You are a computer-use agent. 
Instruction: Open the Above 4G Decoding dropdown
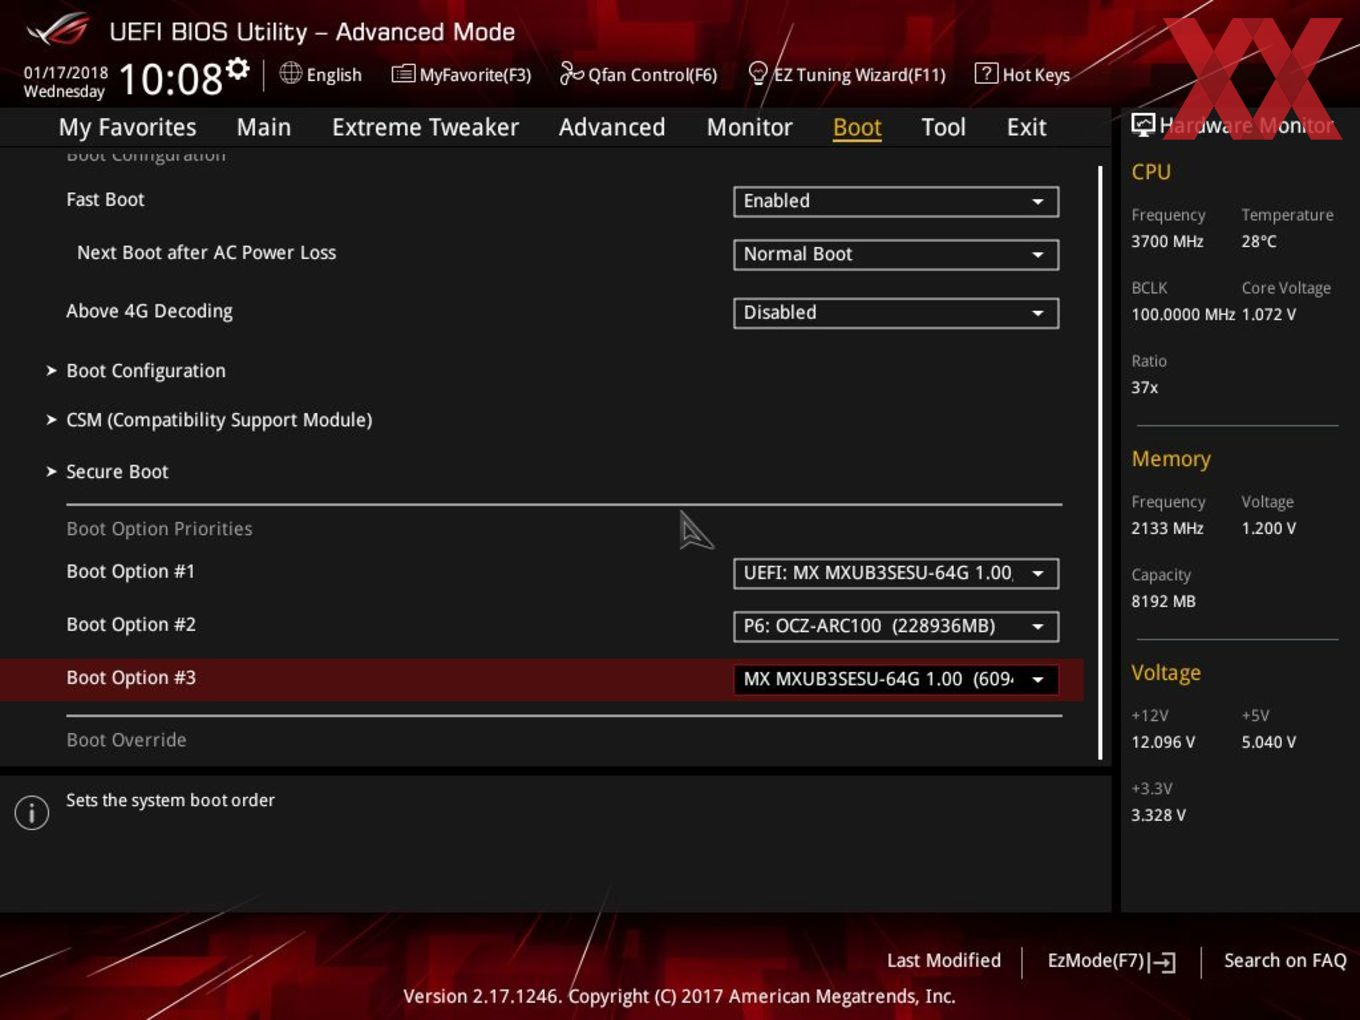tap(896, 312)
